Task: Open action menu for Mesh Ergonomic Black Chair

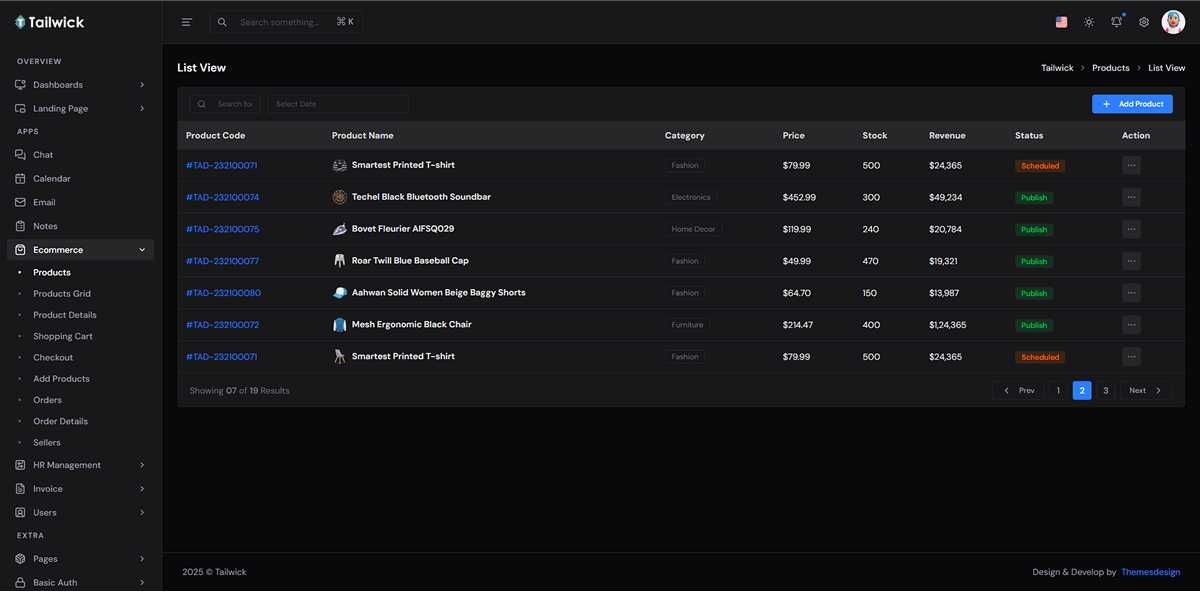Action: [x=1131, y=325]
